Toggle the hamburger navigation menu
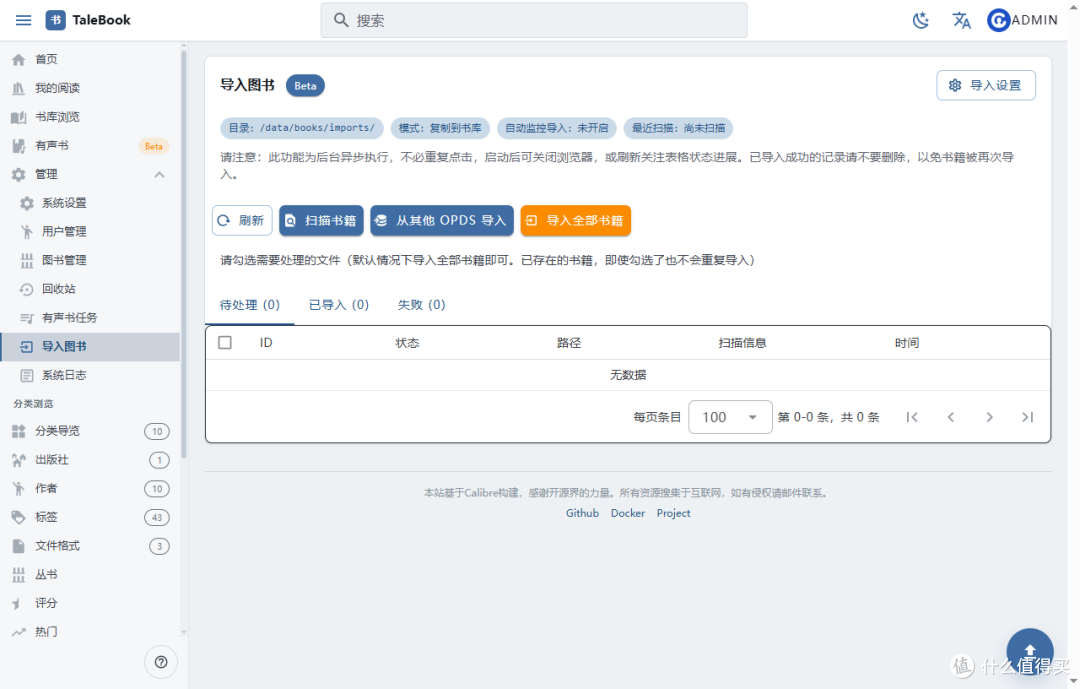Screen dimensions: 1080x689 (23, 20)
